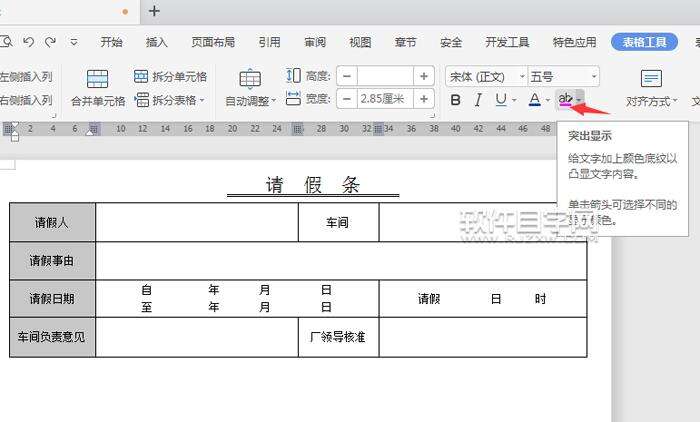Open the table size group dialog launcher

click(432, 116)
